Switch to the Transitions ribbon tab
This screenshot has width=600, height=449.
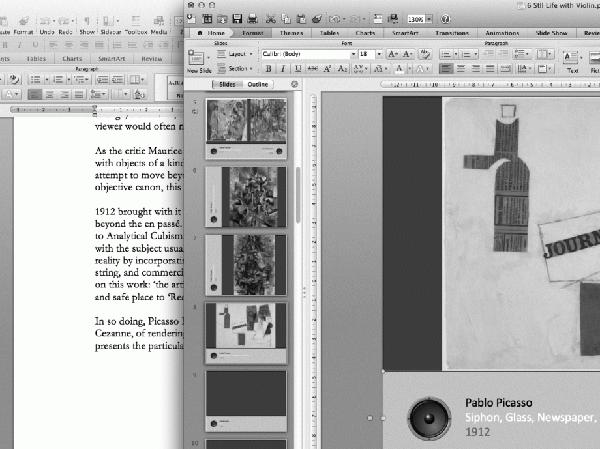[x=452, y=33]
